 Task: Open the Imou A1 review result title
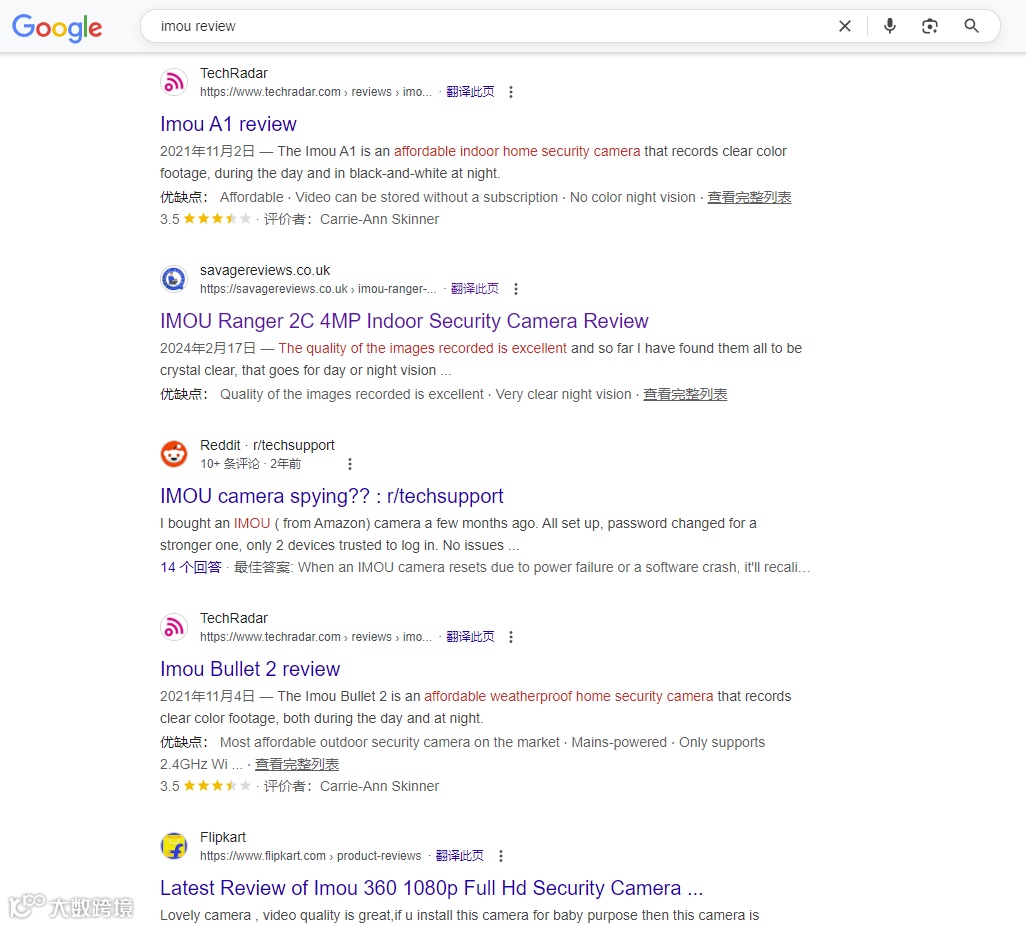[228, 124]
